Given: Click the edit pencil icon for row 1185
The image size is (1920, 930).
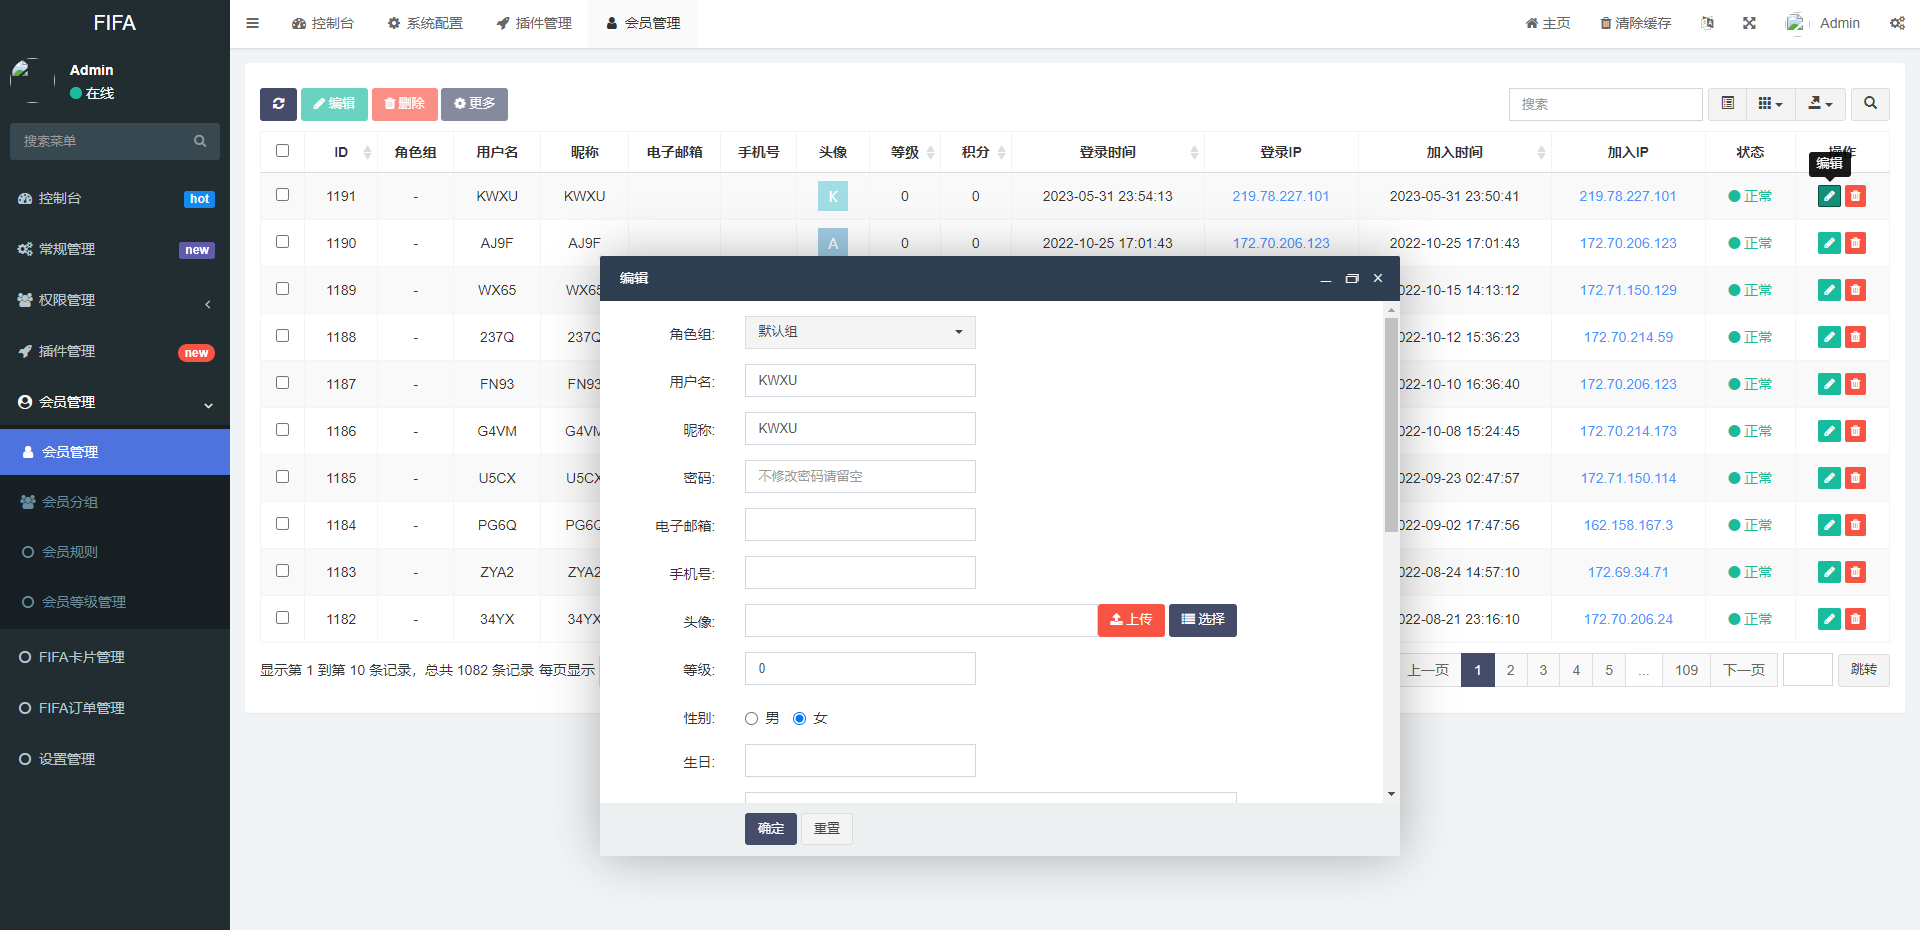Looking at the screenshot, I should 1829,478.
